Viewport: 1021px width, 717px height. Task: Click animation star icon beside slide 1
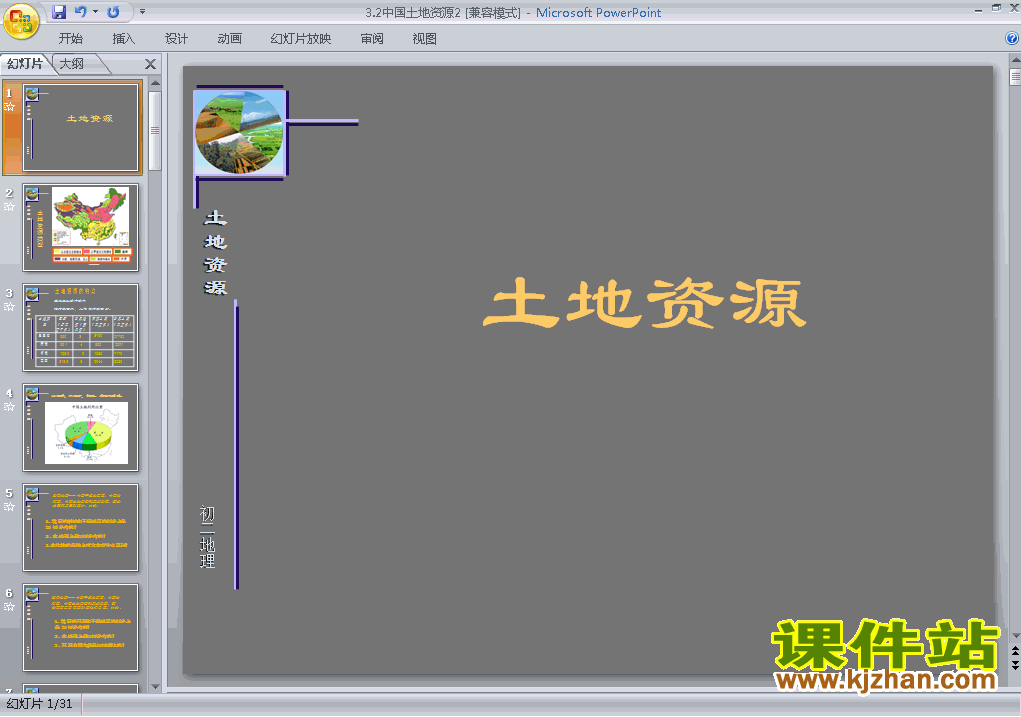[x=9, y=107]
